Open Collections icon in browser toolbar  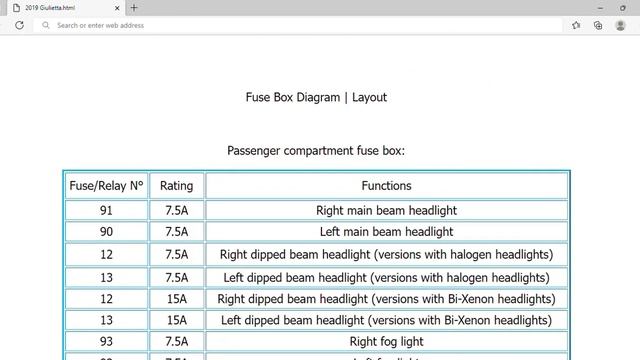coord(598,25)
